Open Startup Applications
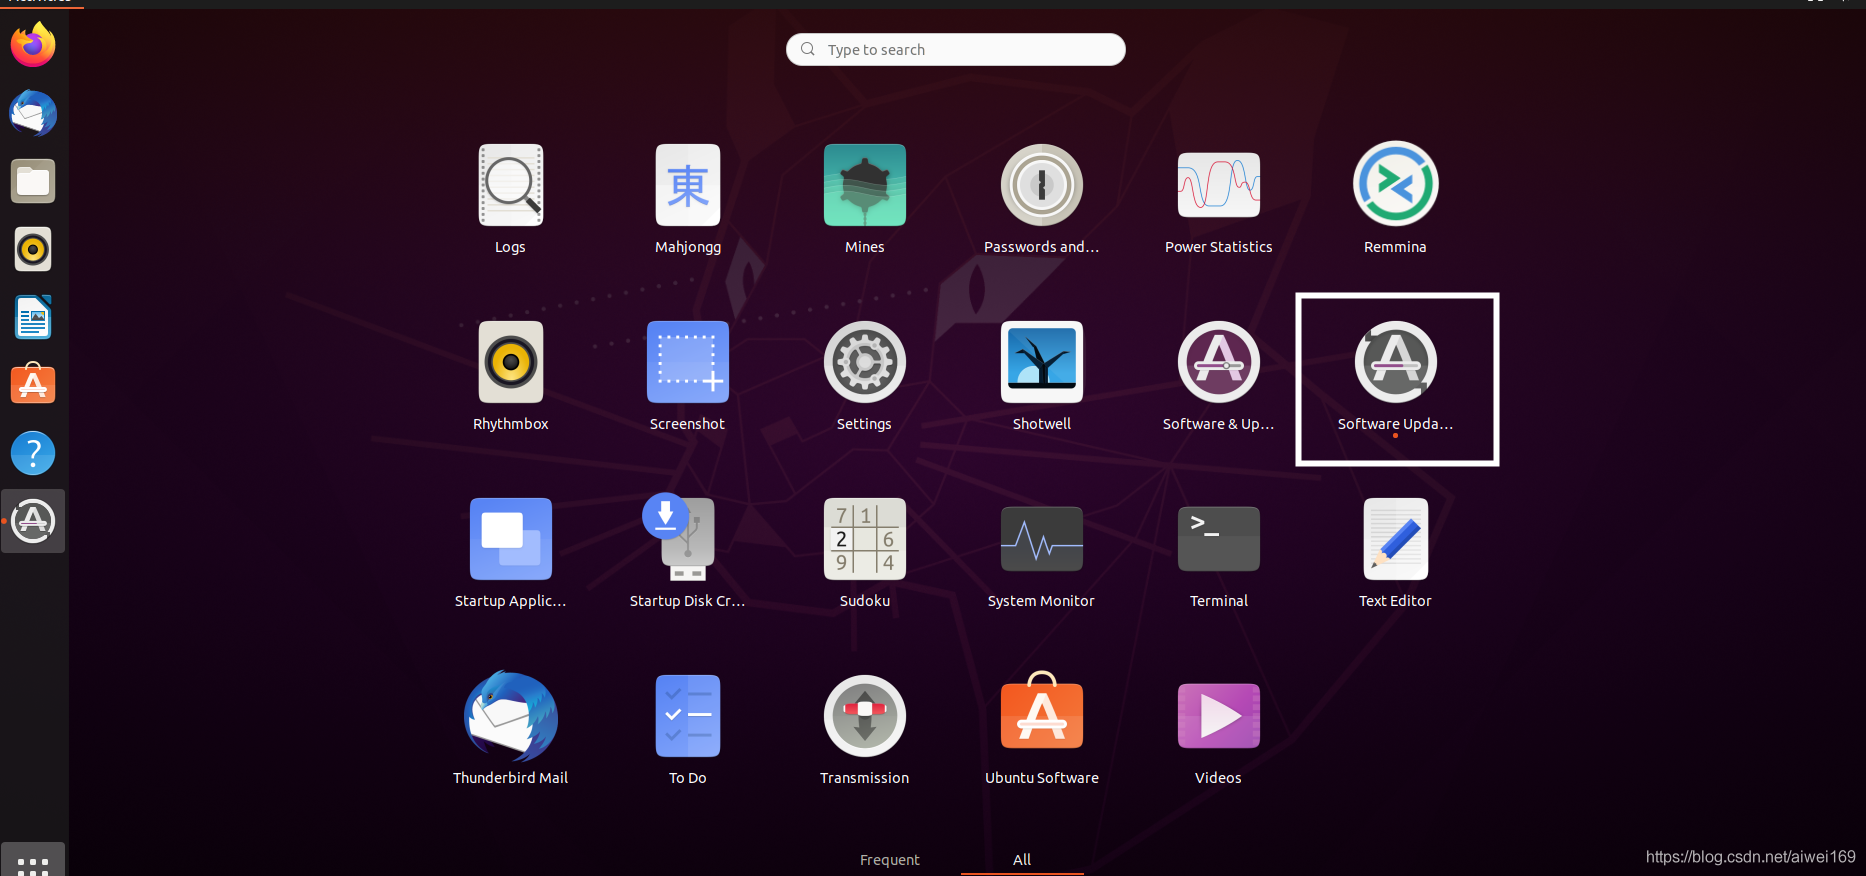This screenshot has width=1866, height=876. (x=511, y=540)
